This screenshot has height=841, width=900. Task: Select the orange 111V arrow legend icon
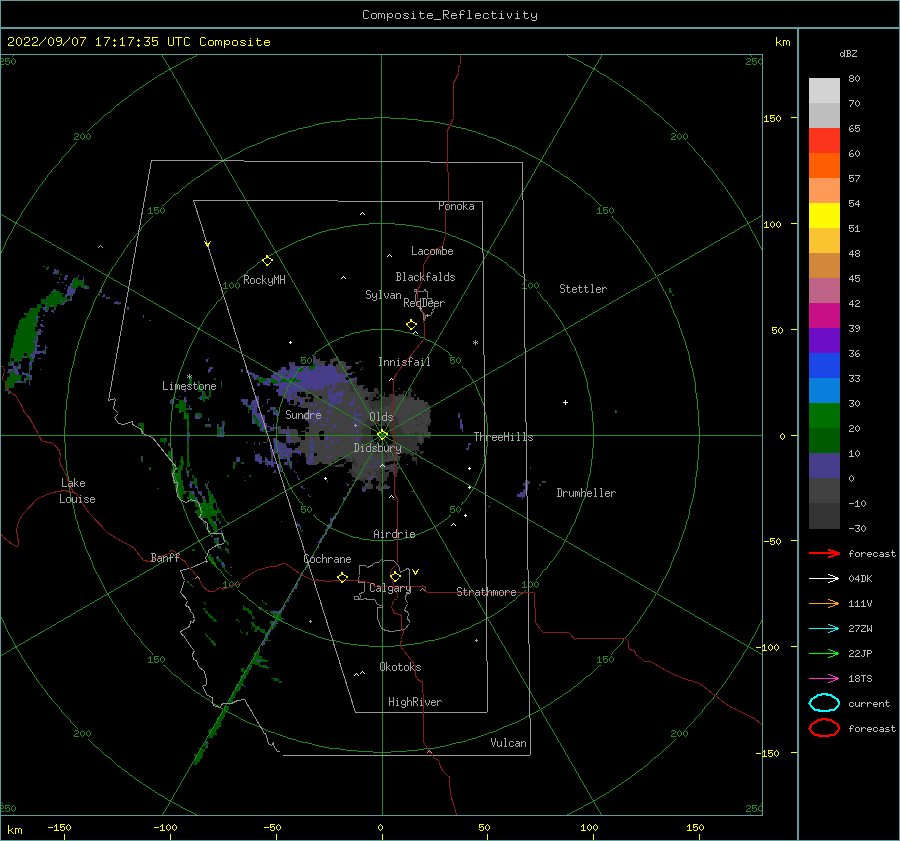coord(824,603)
